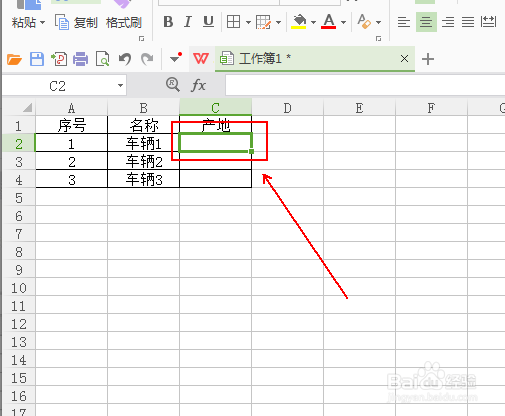Redo last action
505x416 pixels.
[147, 59]
